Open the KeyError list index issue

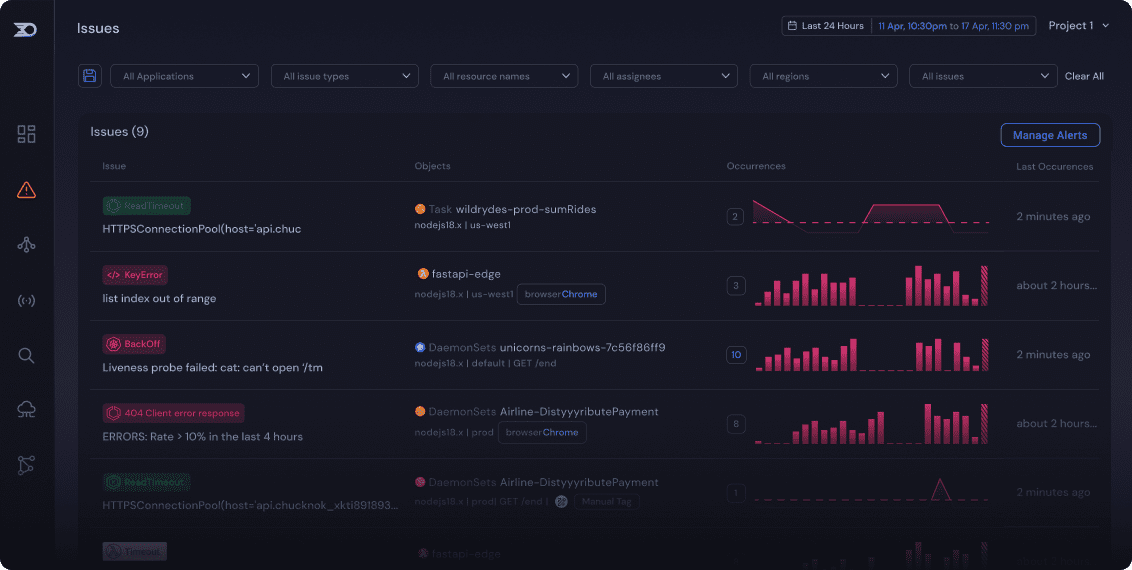coord(159,298)
